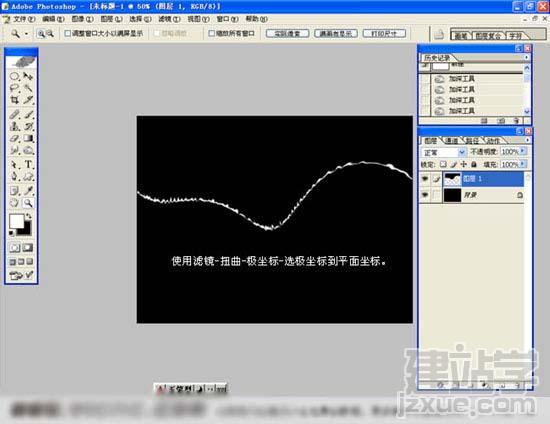Select the background (背景) layer thumbnail
This screenshot has height=424, width=550.
pos(452,195)
